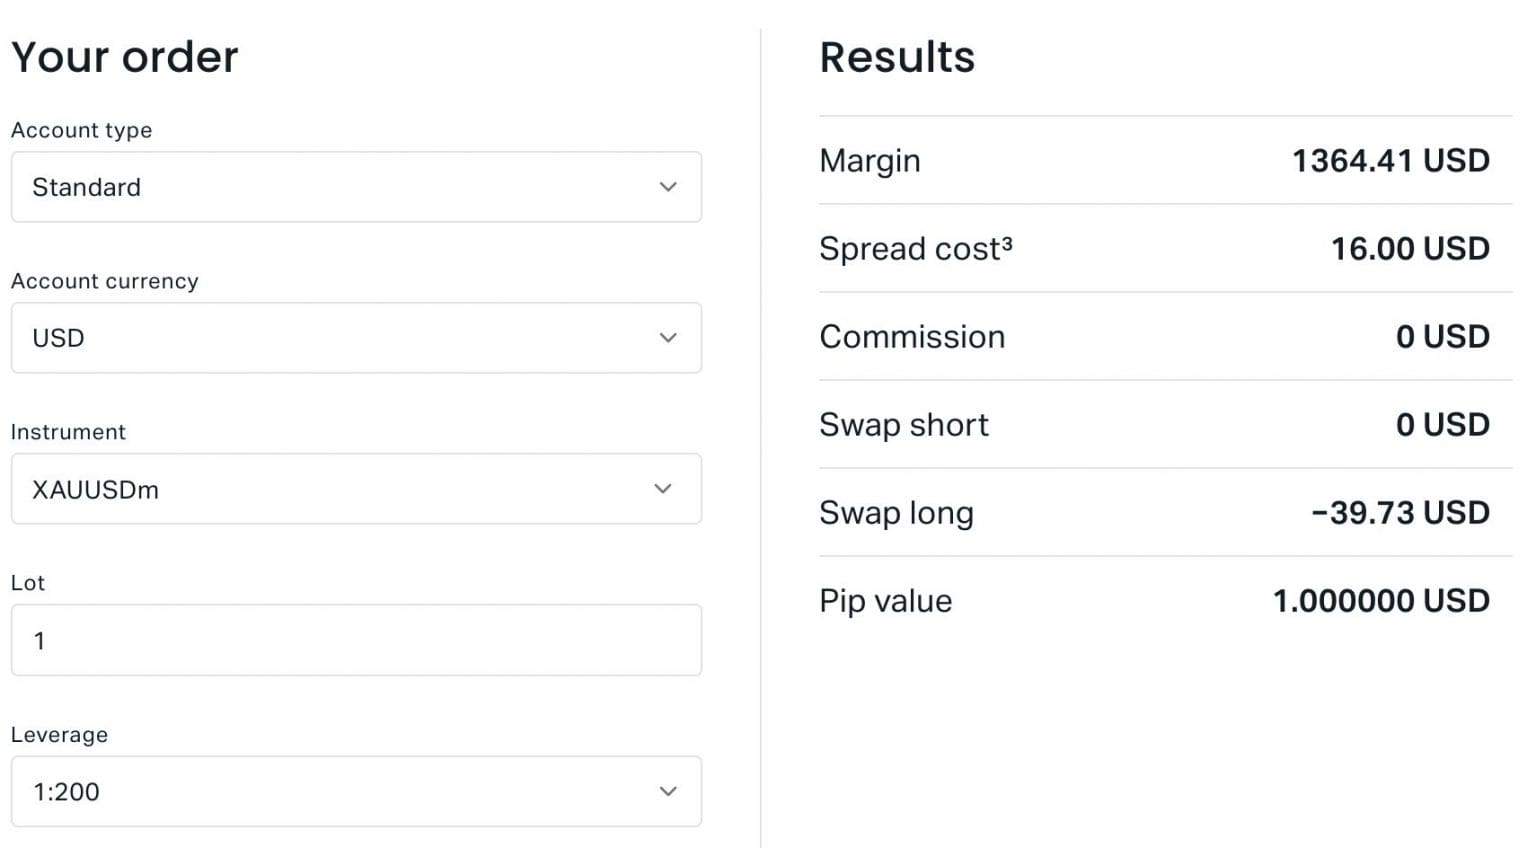Viewport: 1536px width, 848px height.
Task: Click the Account currency chevron arrow
Action: tap(668, 338)
